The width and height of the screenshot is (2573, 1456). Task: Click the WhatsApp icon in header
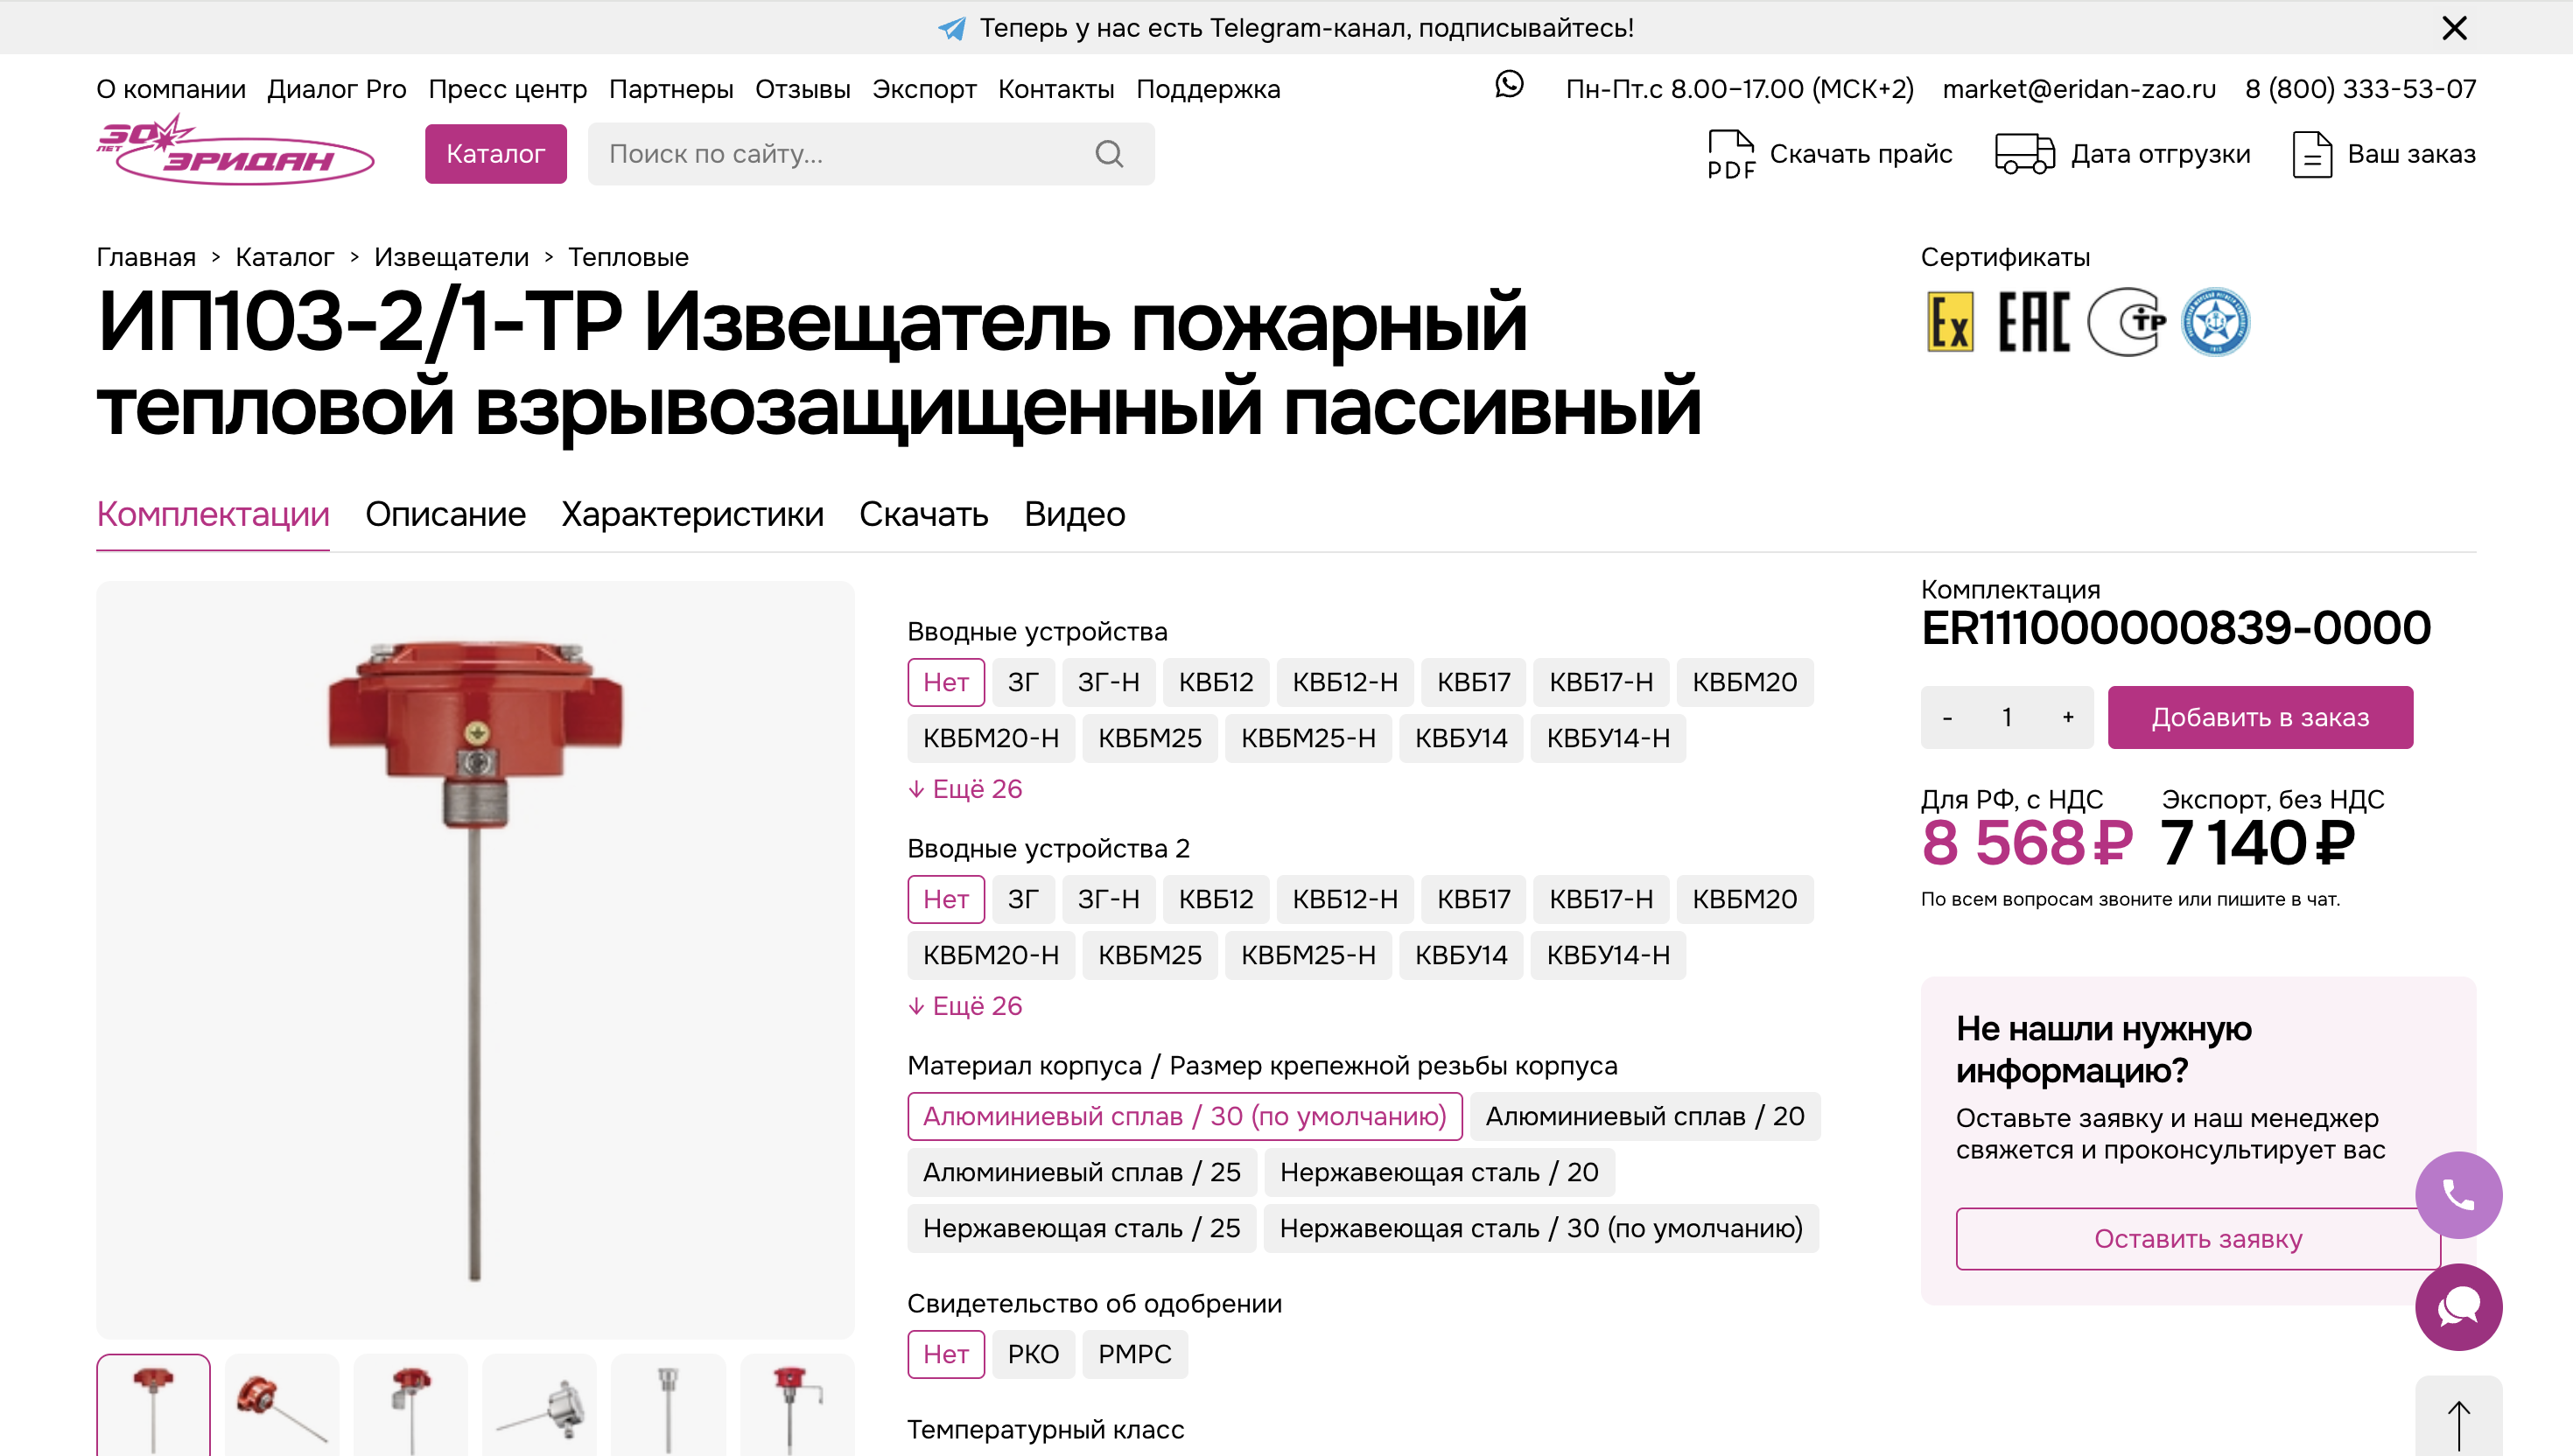click(x=1509, y=85)
